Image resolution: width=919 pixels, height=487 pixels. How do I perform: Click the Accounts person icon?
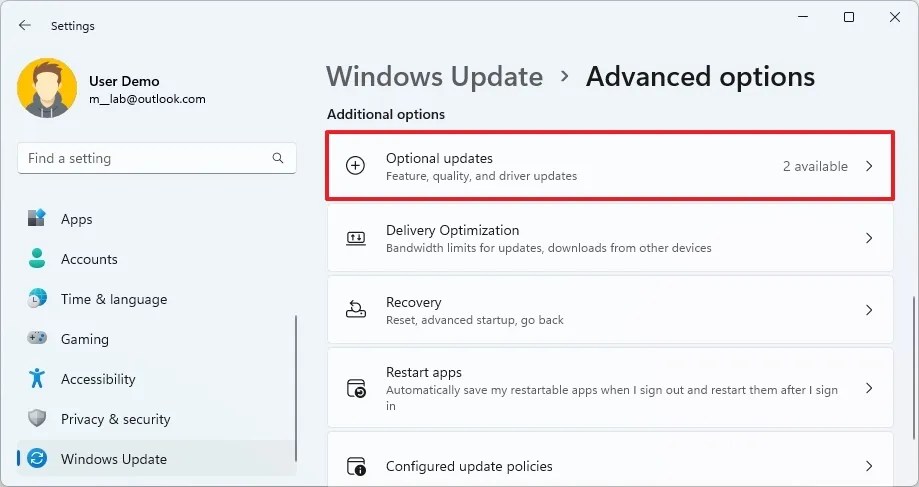37,258
